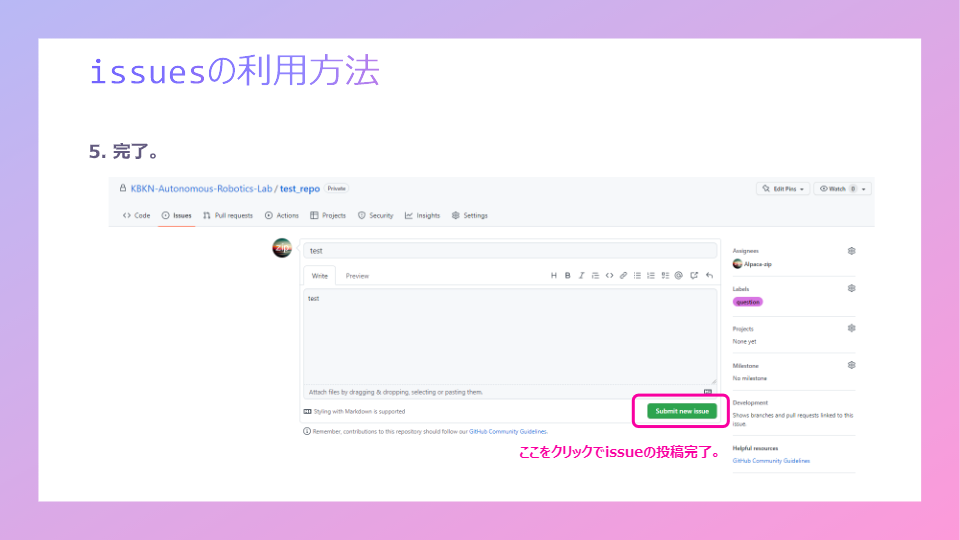Screen dimensions: 960x540
Task: Click the Alpaca-zip user avatar beside title
Action: point(282,248)
